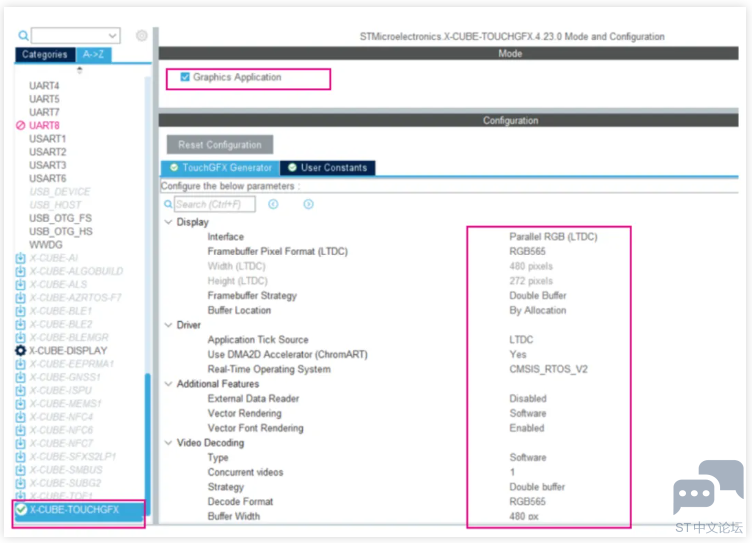Click the X-CUBE-GNSS1 download icon
Viewport: 752px width, 543px height.
point(21,377)
